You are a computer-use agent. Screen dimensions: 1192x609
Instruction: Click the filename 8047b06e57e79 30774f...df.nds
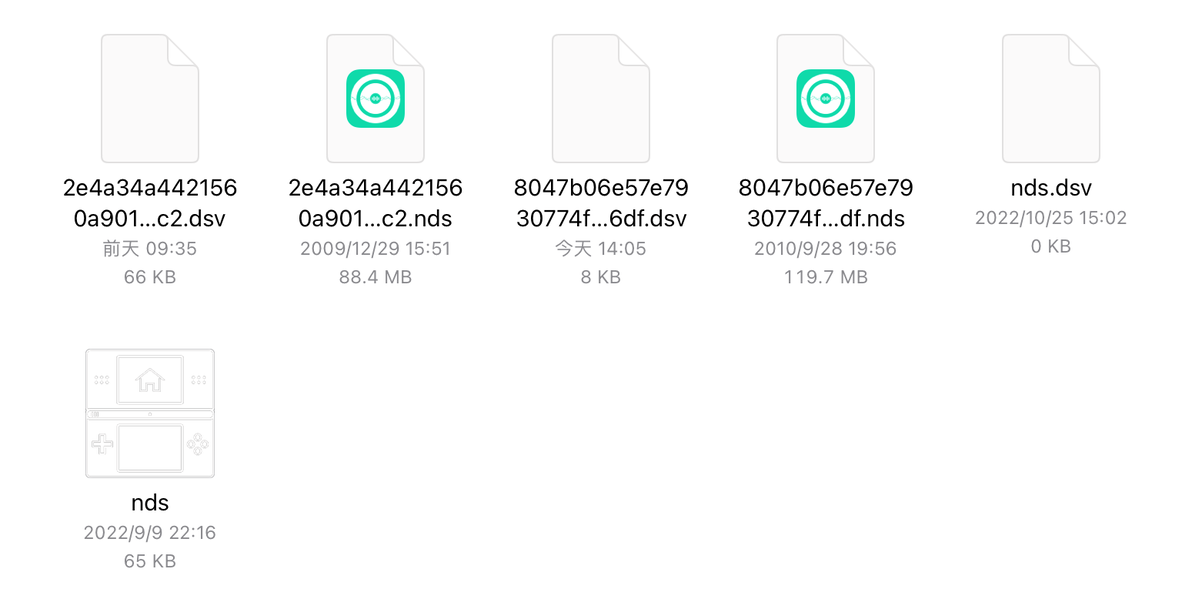[826, 203]
